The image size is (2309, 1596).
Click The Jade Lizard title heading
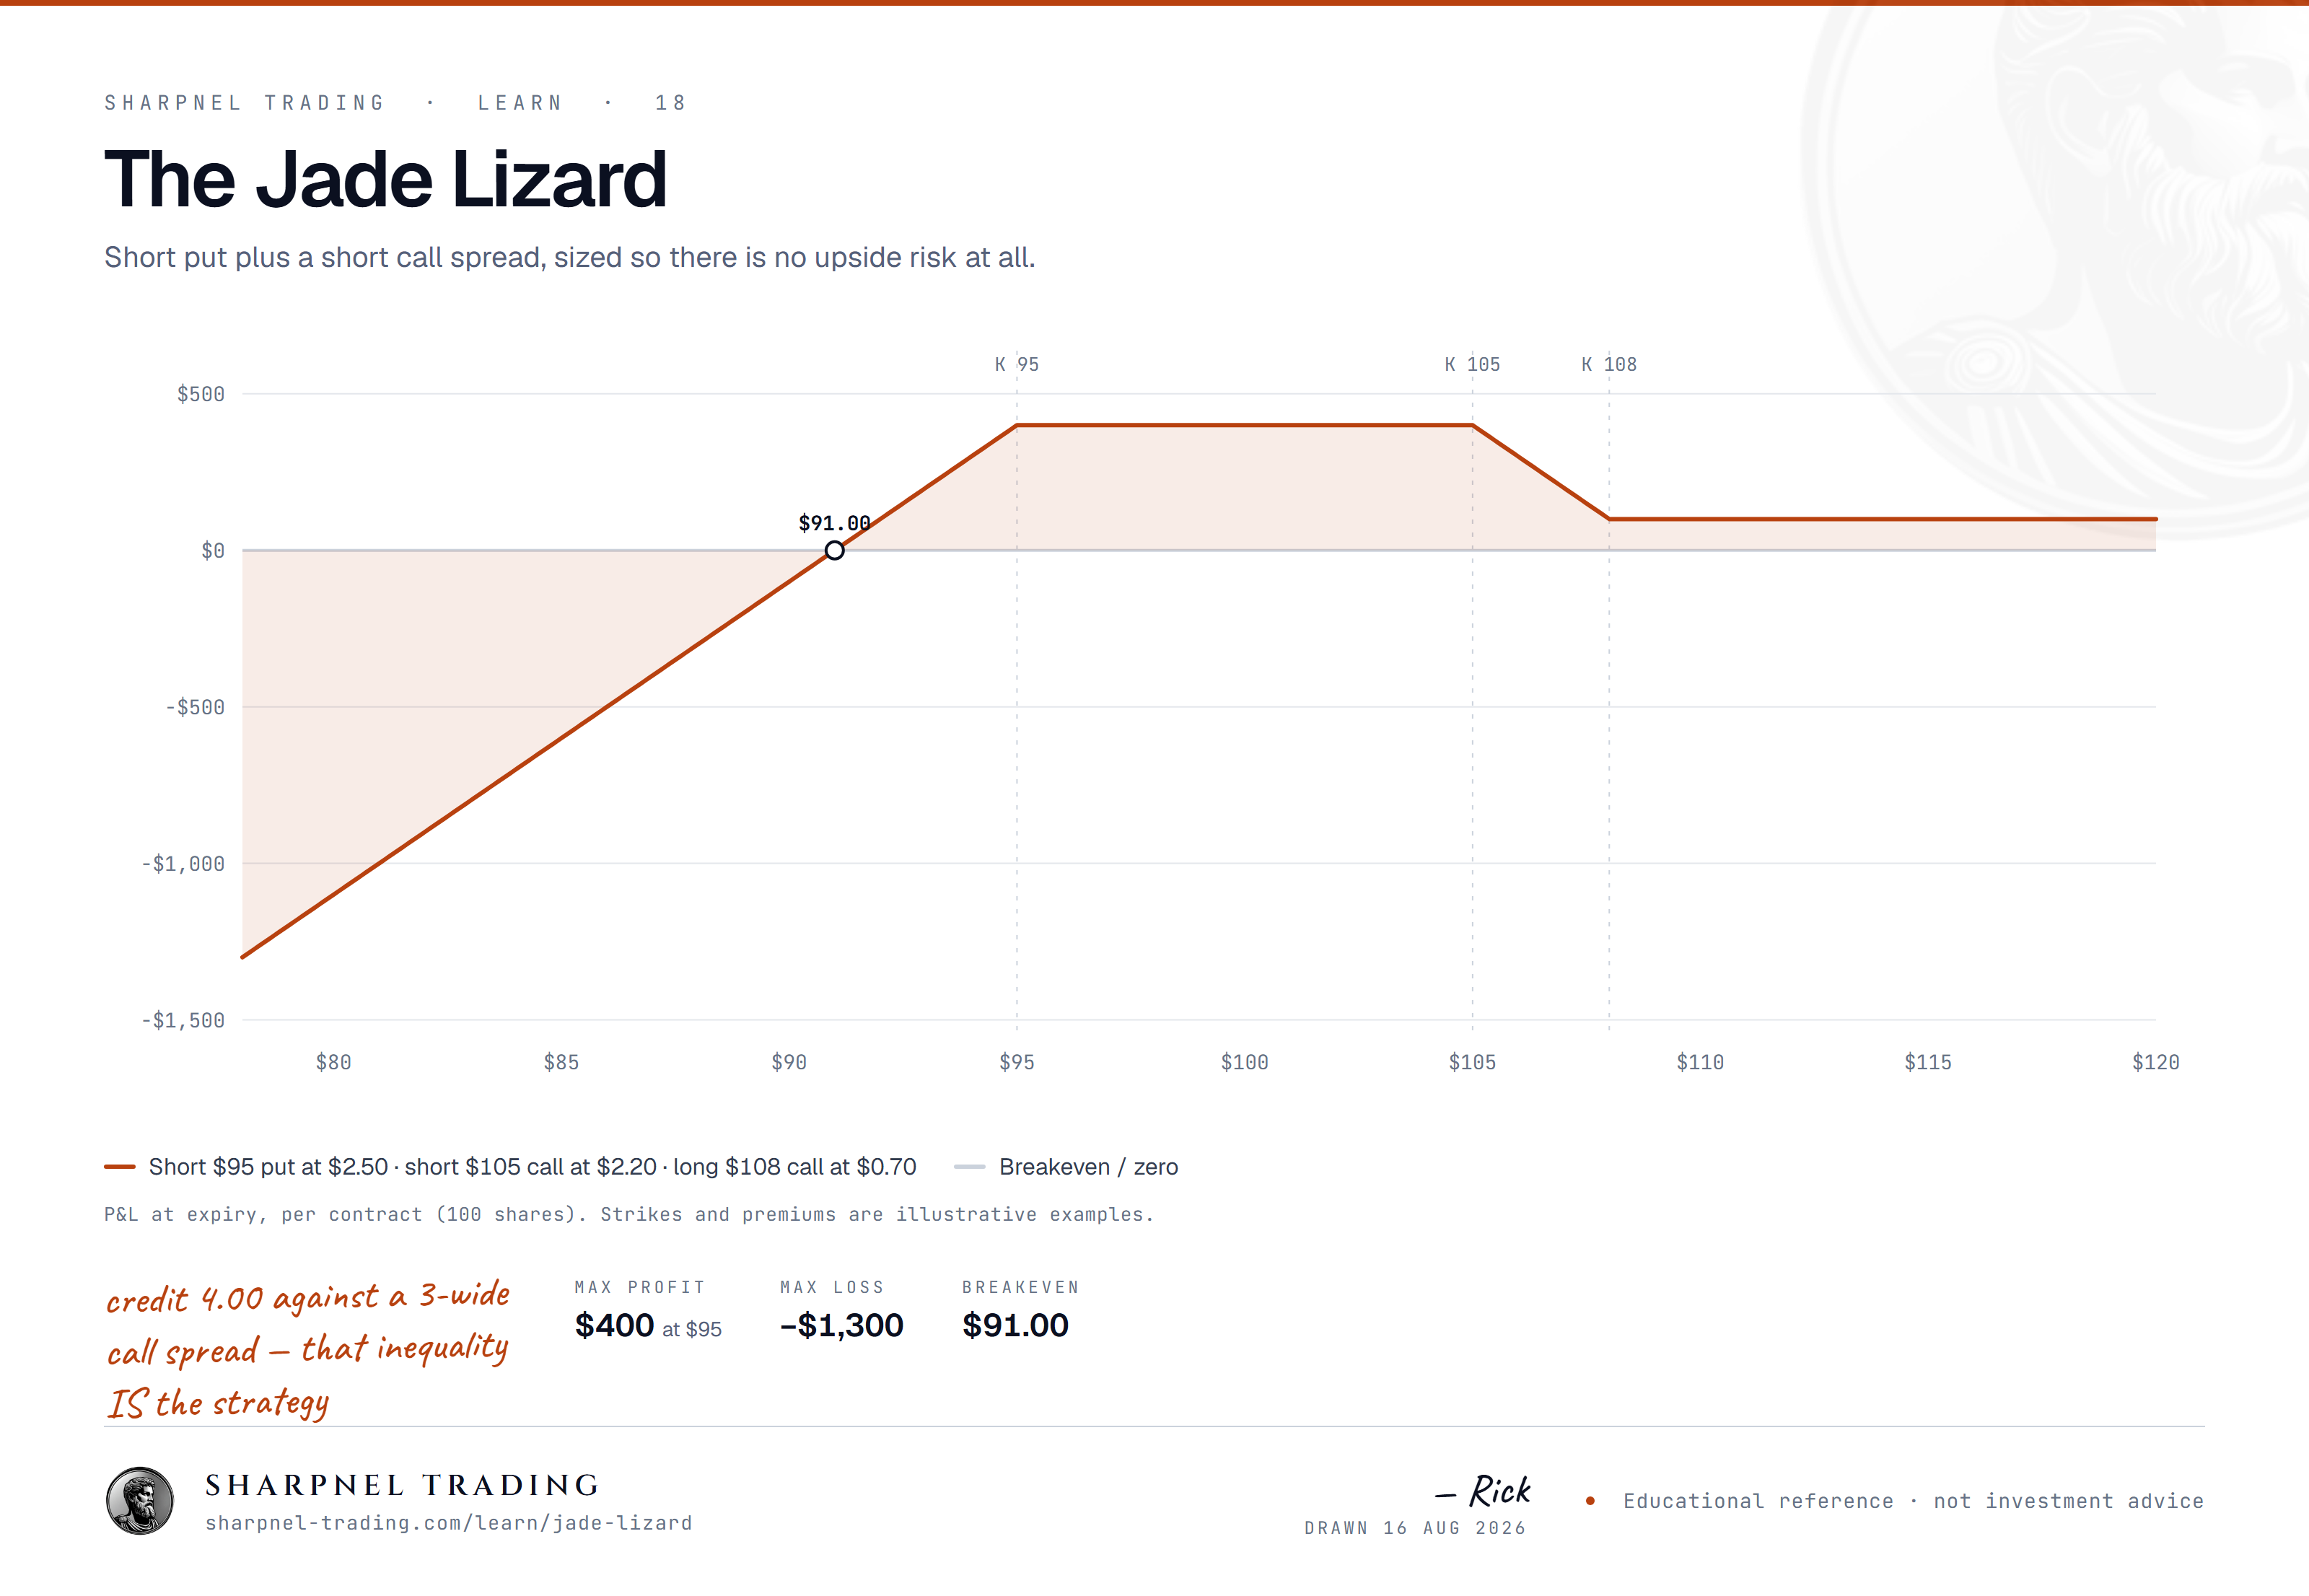point(385,179)
